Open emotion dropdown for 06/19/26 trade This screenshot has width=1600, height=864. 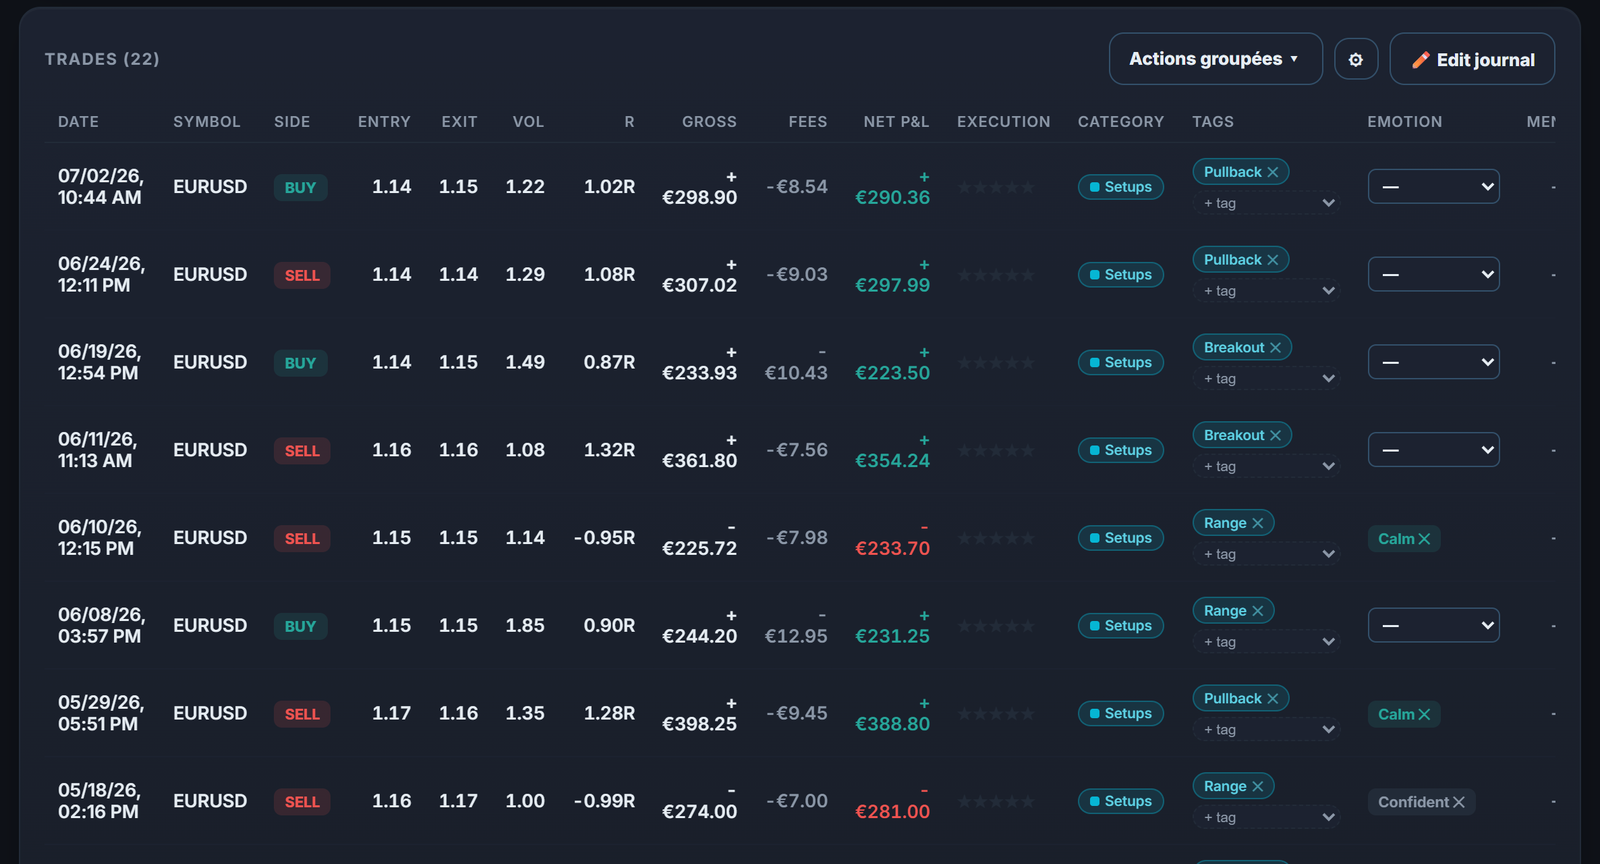(x=1433, y=362)
